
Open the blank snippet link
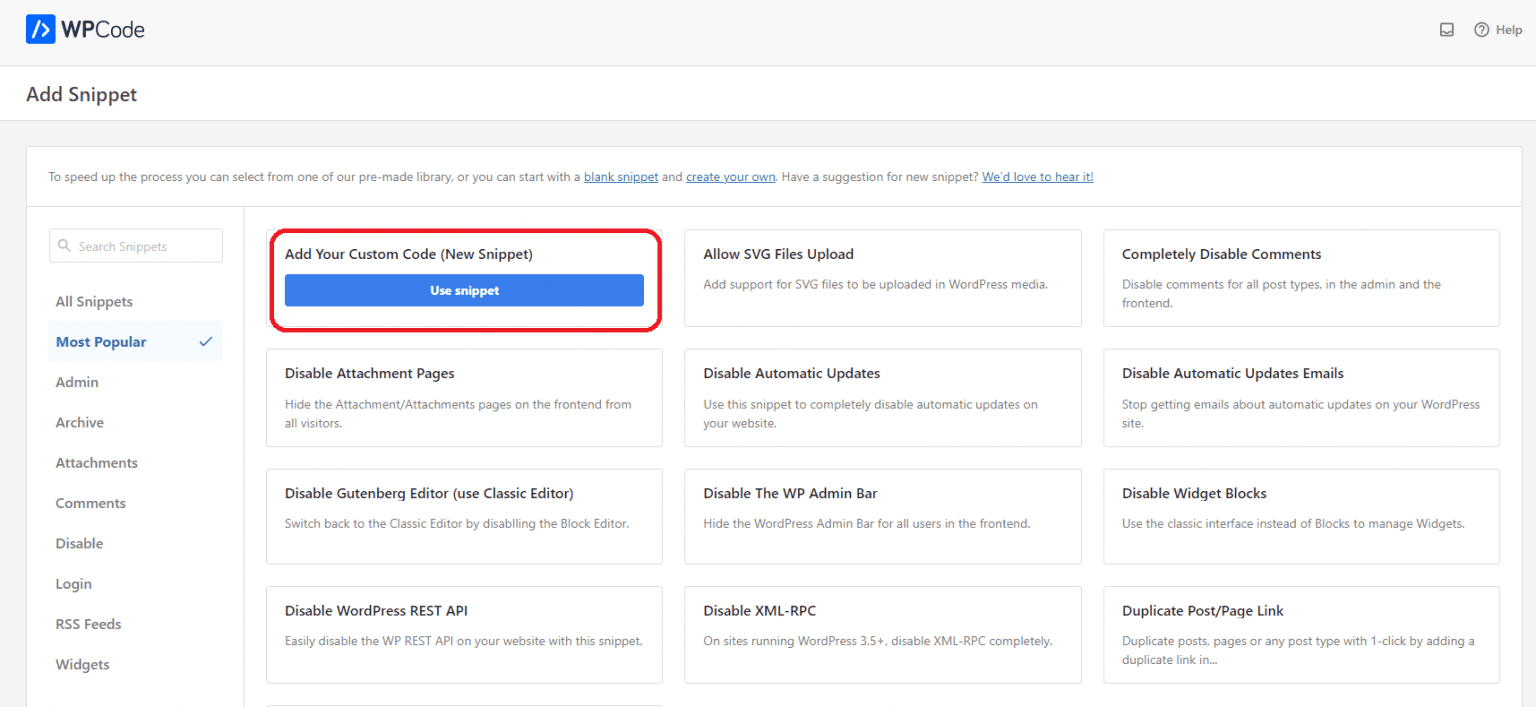620,176
